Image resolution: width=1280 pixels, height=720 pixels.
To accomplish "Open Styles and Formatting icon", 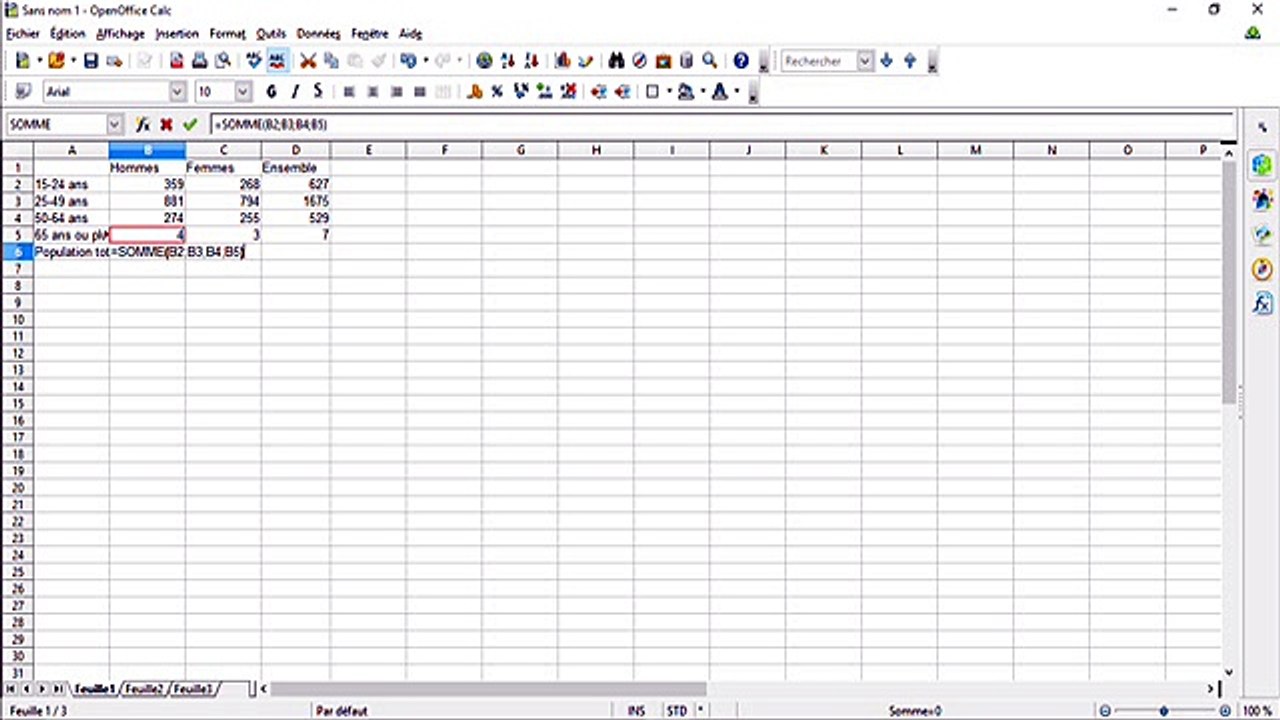I will [23, 92].
